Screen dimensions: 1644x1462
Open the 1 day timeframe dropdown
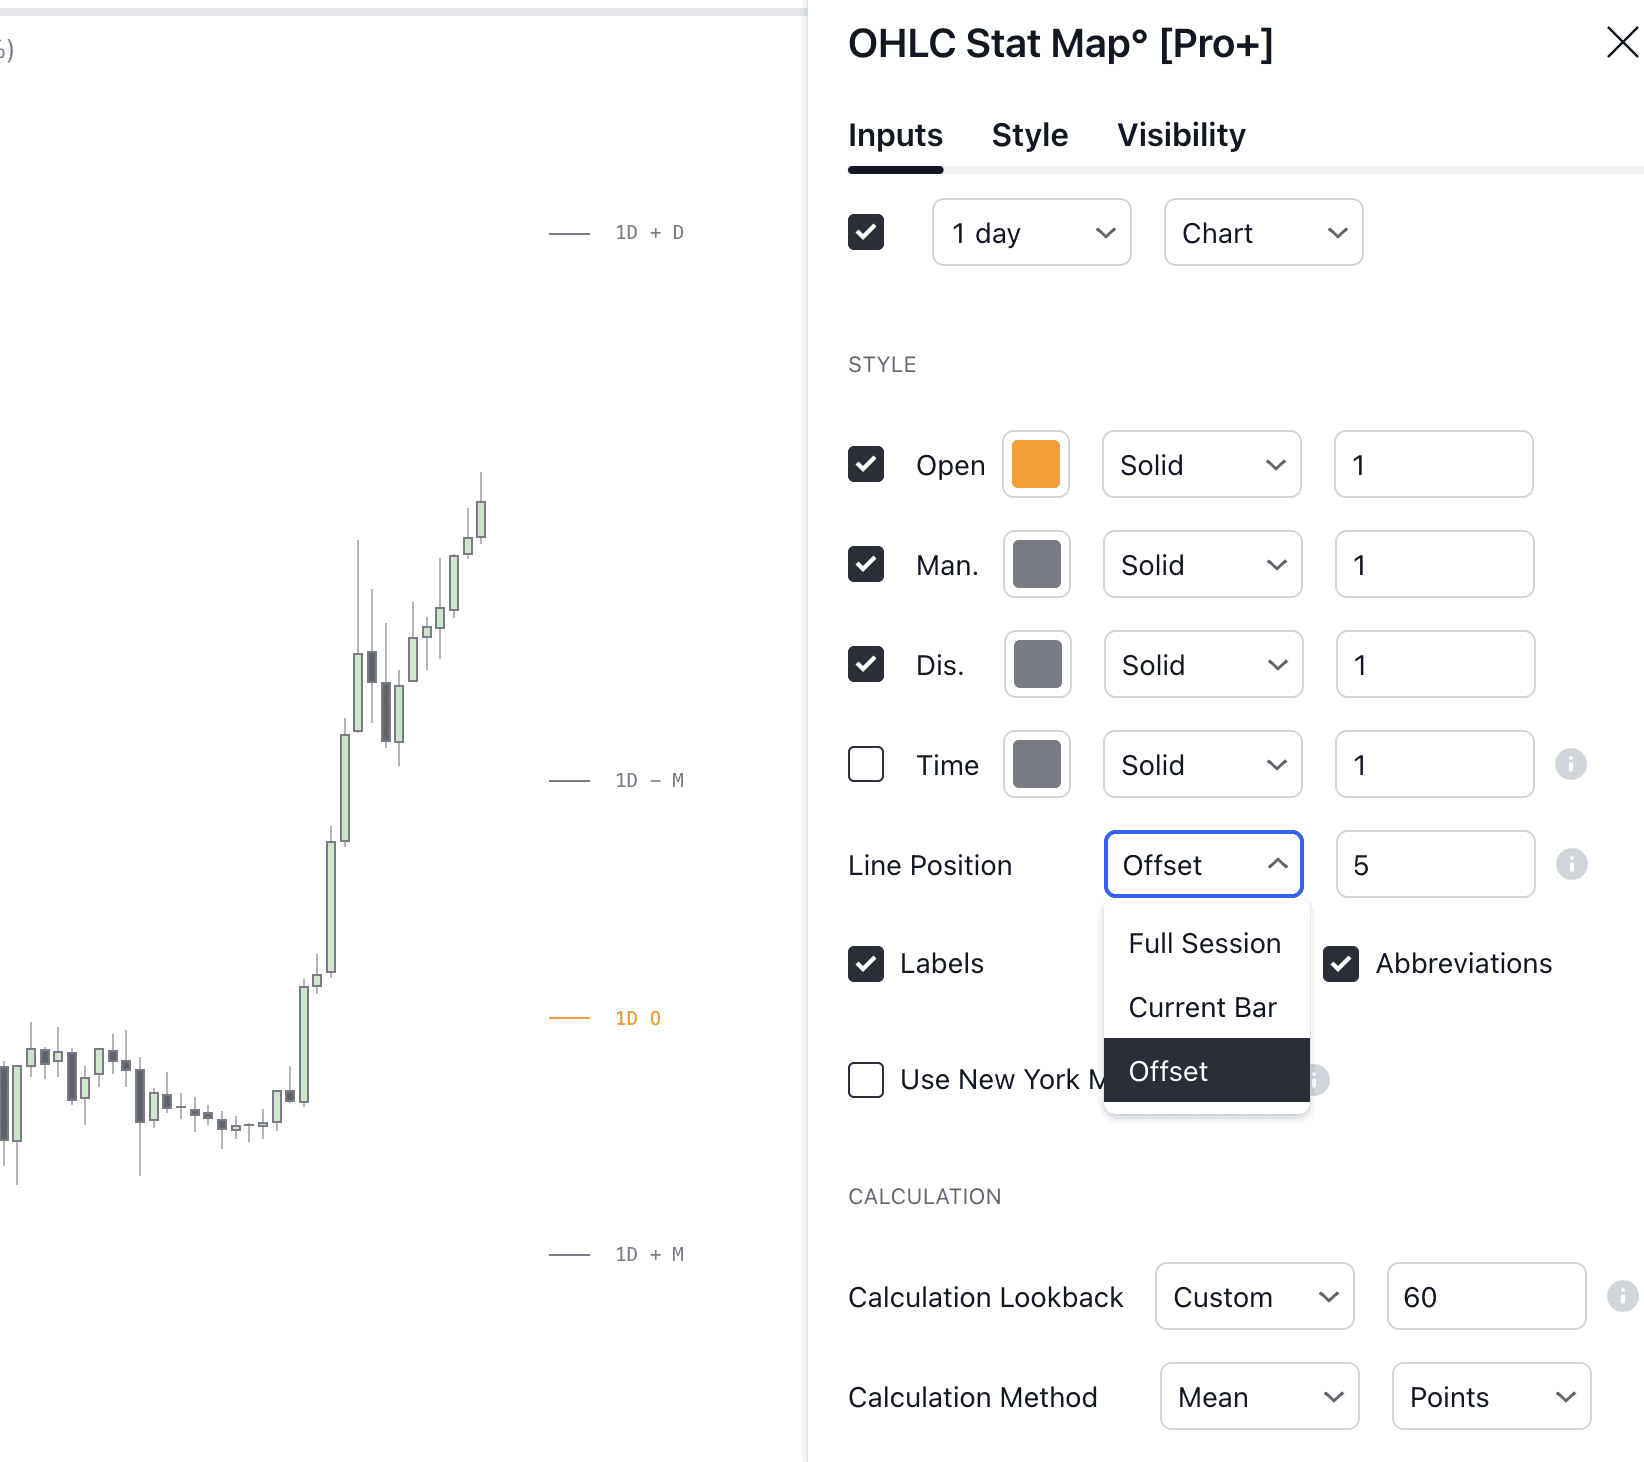(1031, 233)
